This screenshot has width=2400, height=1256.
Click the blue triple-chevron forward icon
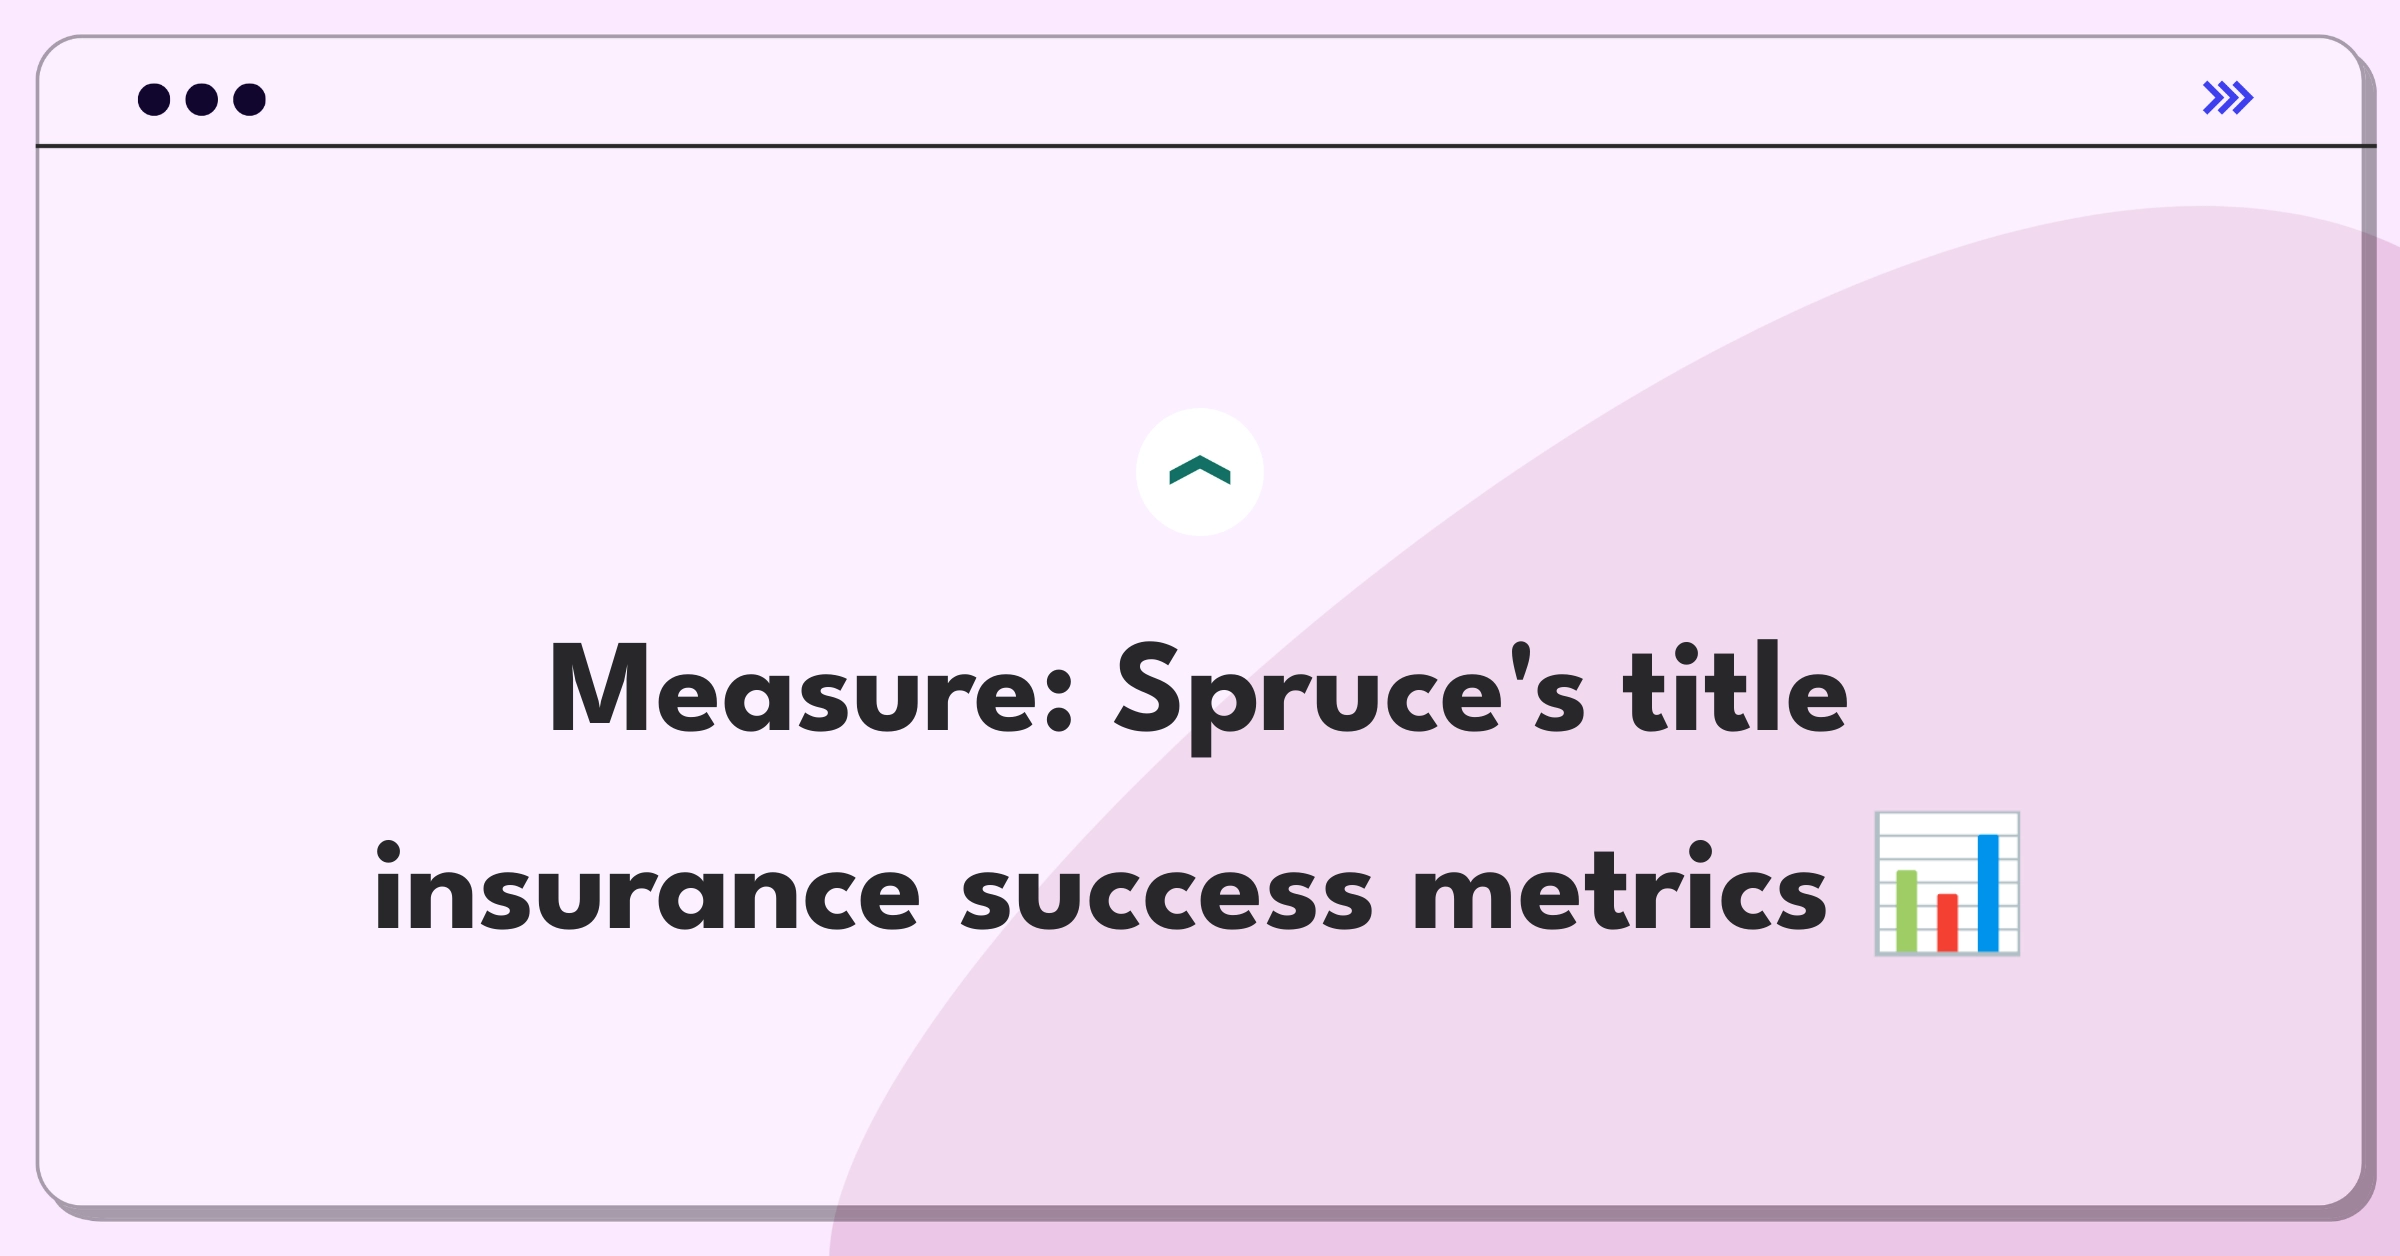click(x=2228, y=98)
